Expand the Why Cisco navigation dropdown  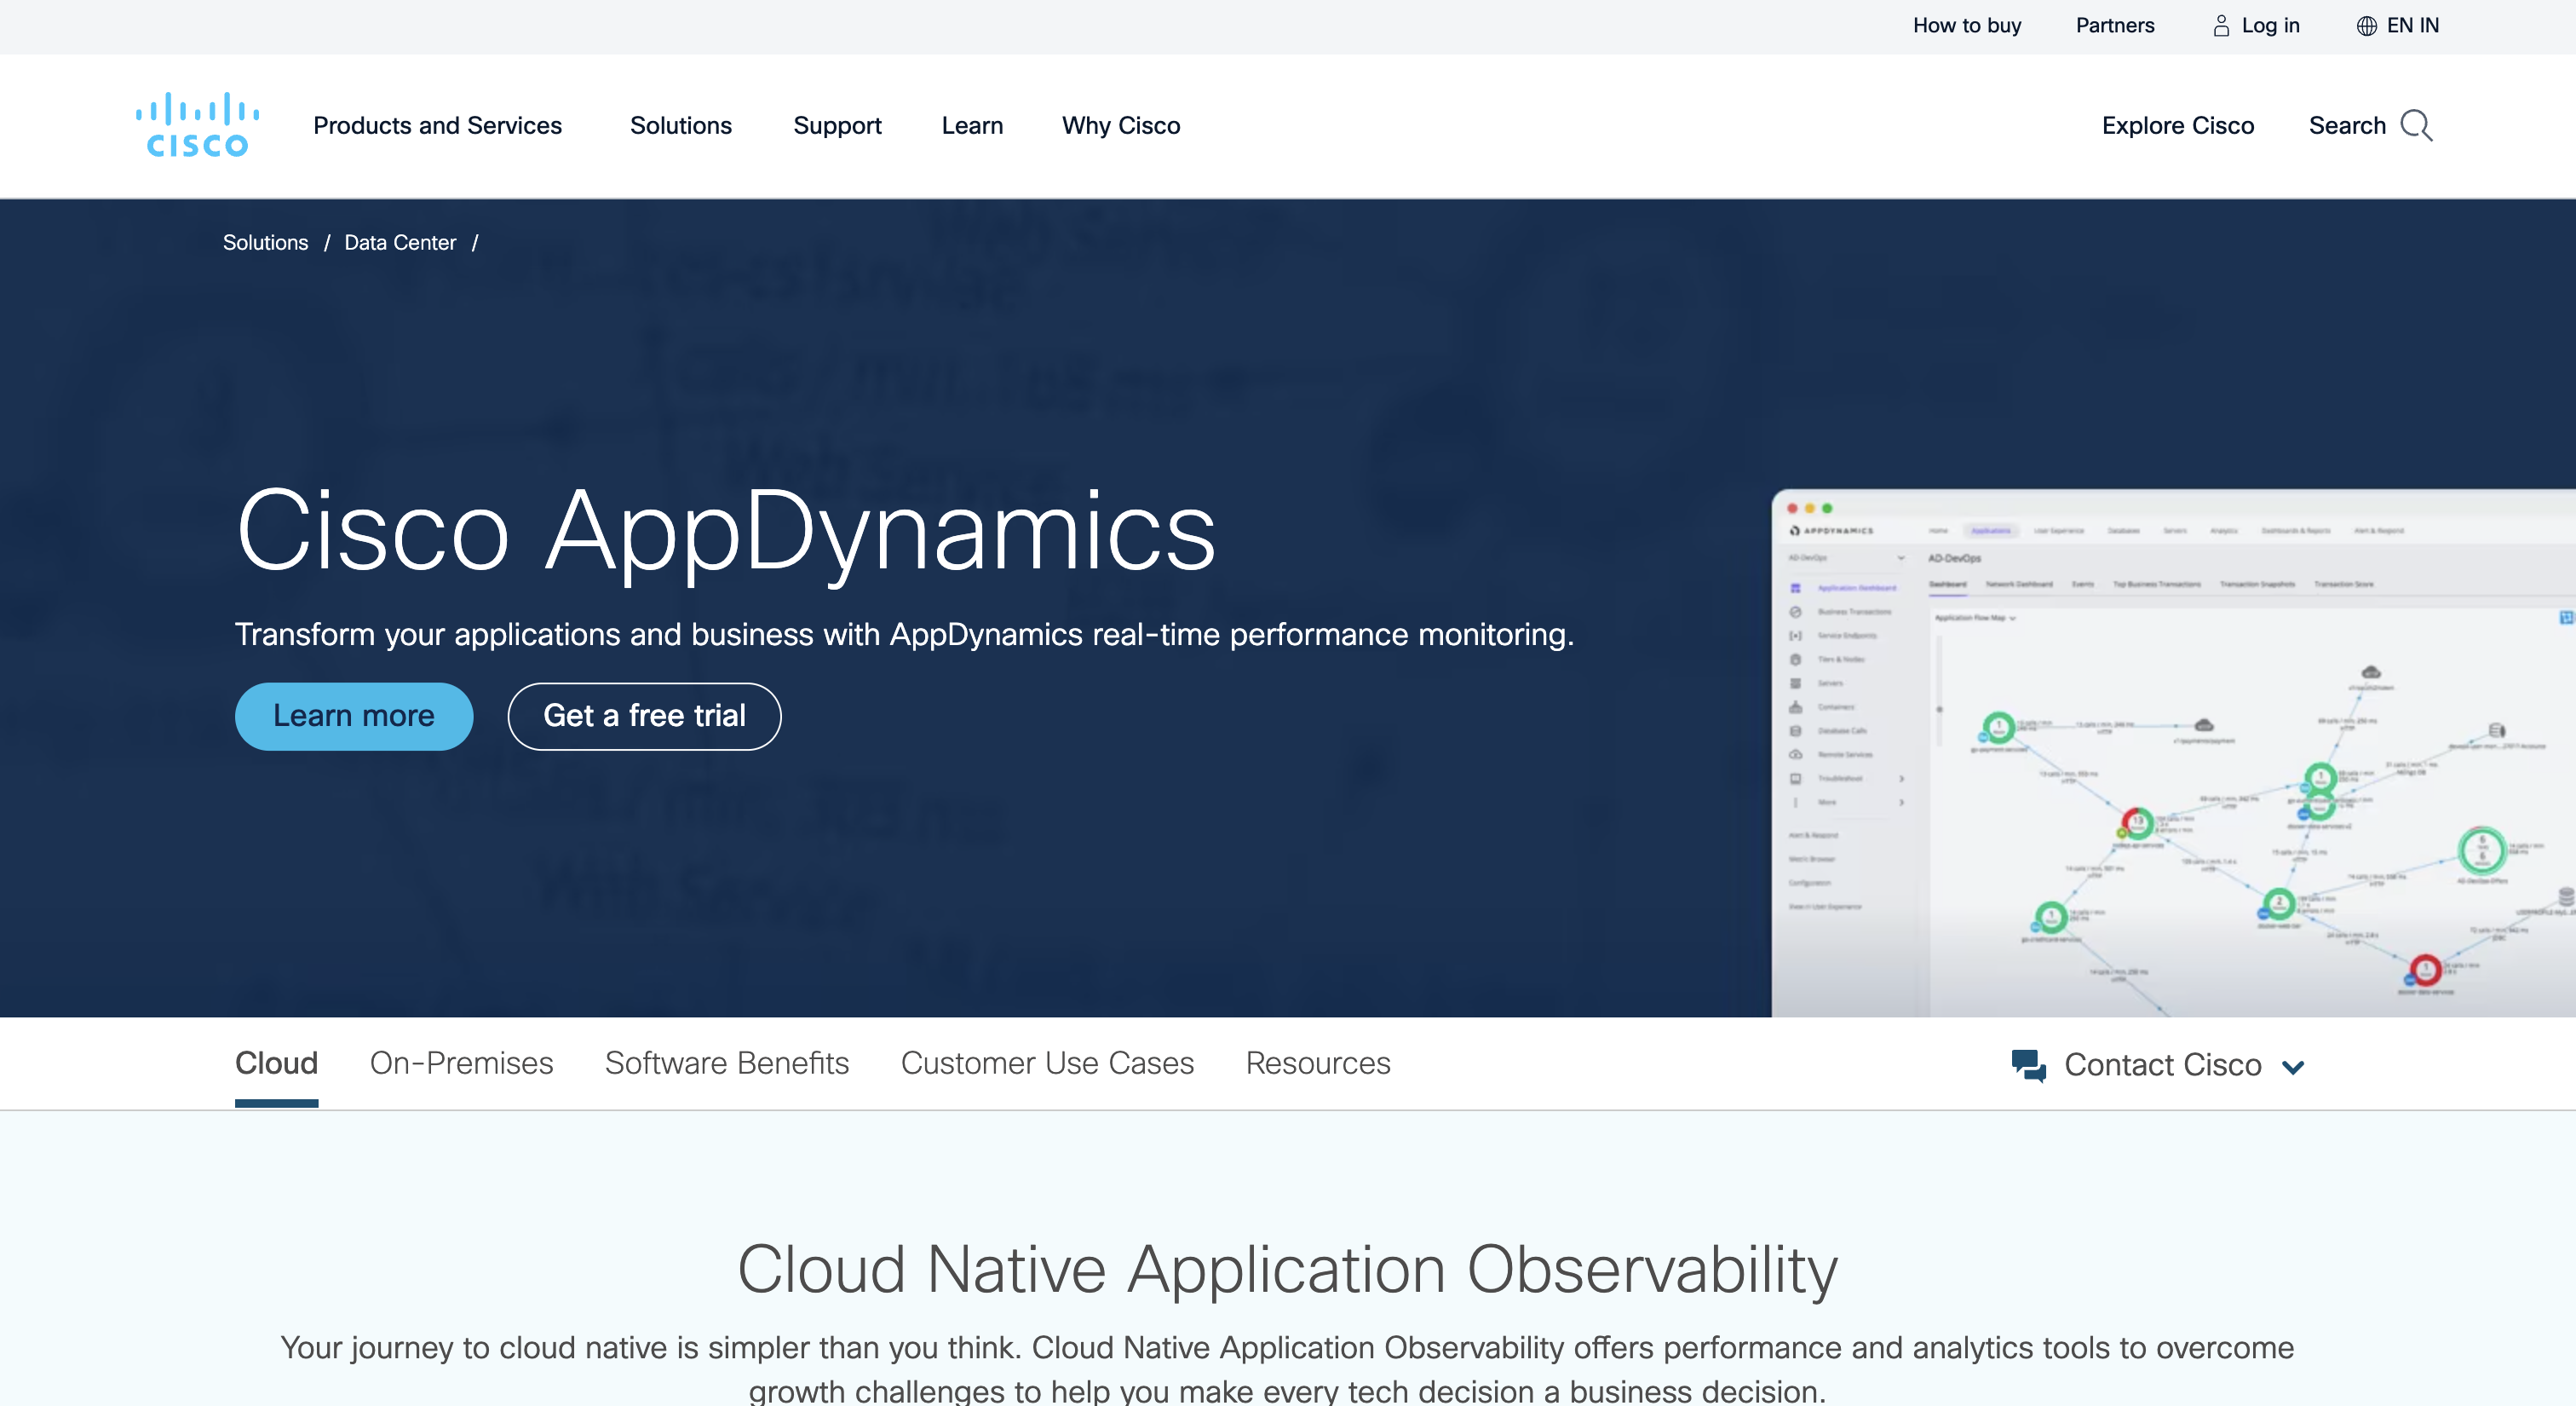pyautogui.click(x=1120, y=126)
